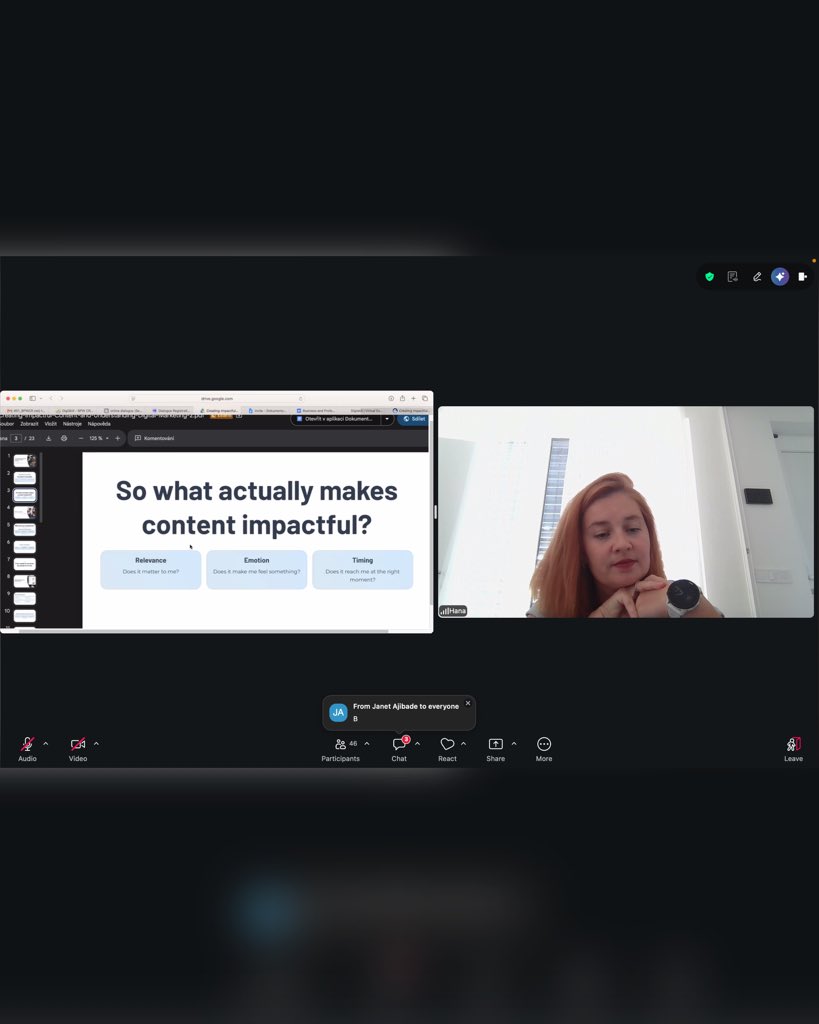Click the view layout icon at far top right

(x=803, y=277)
